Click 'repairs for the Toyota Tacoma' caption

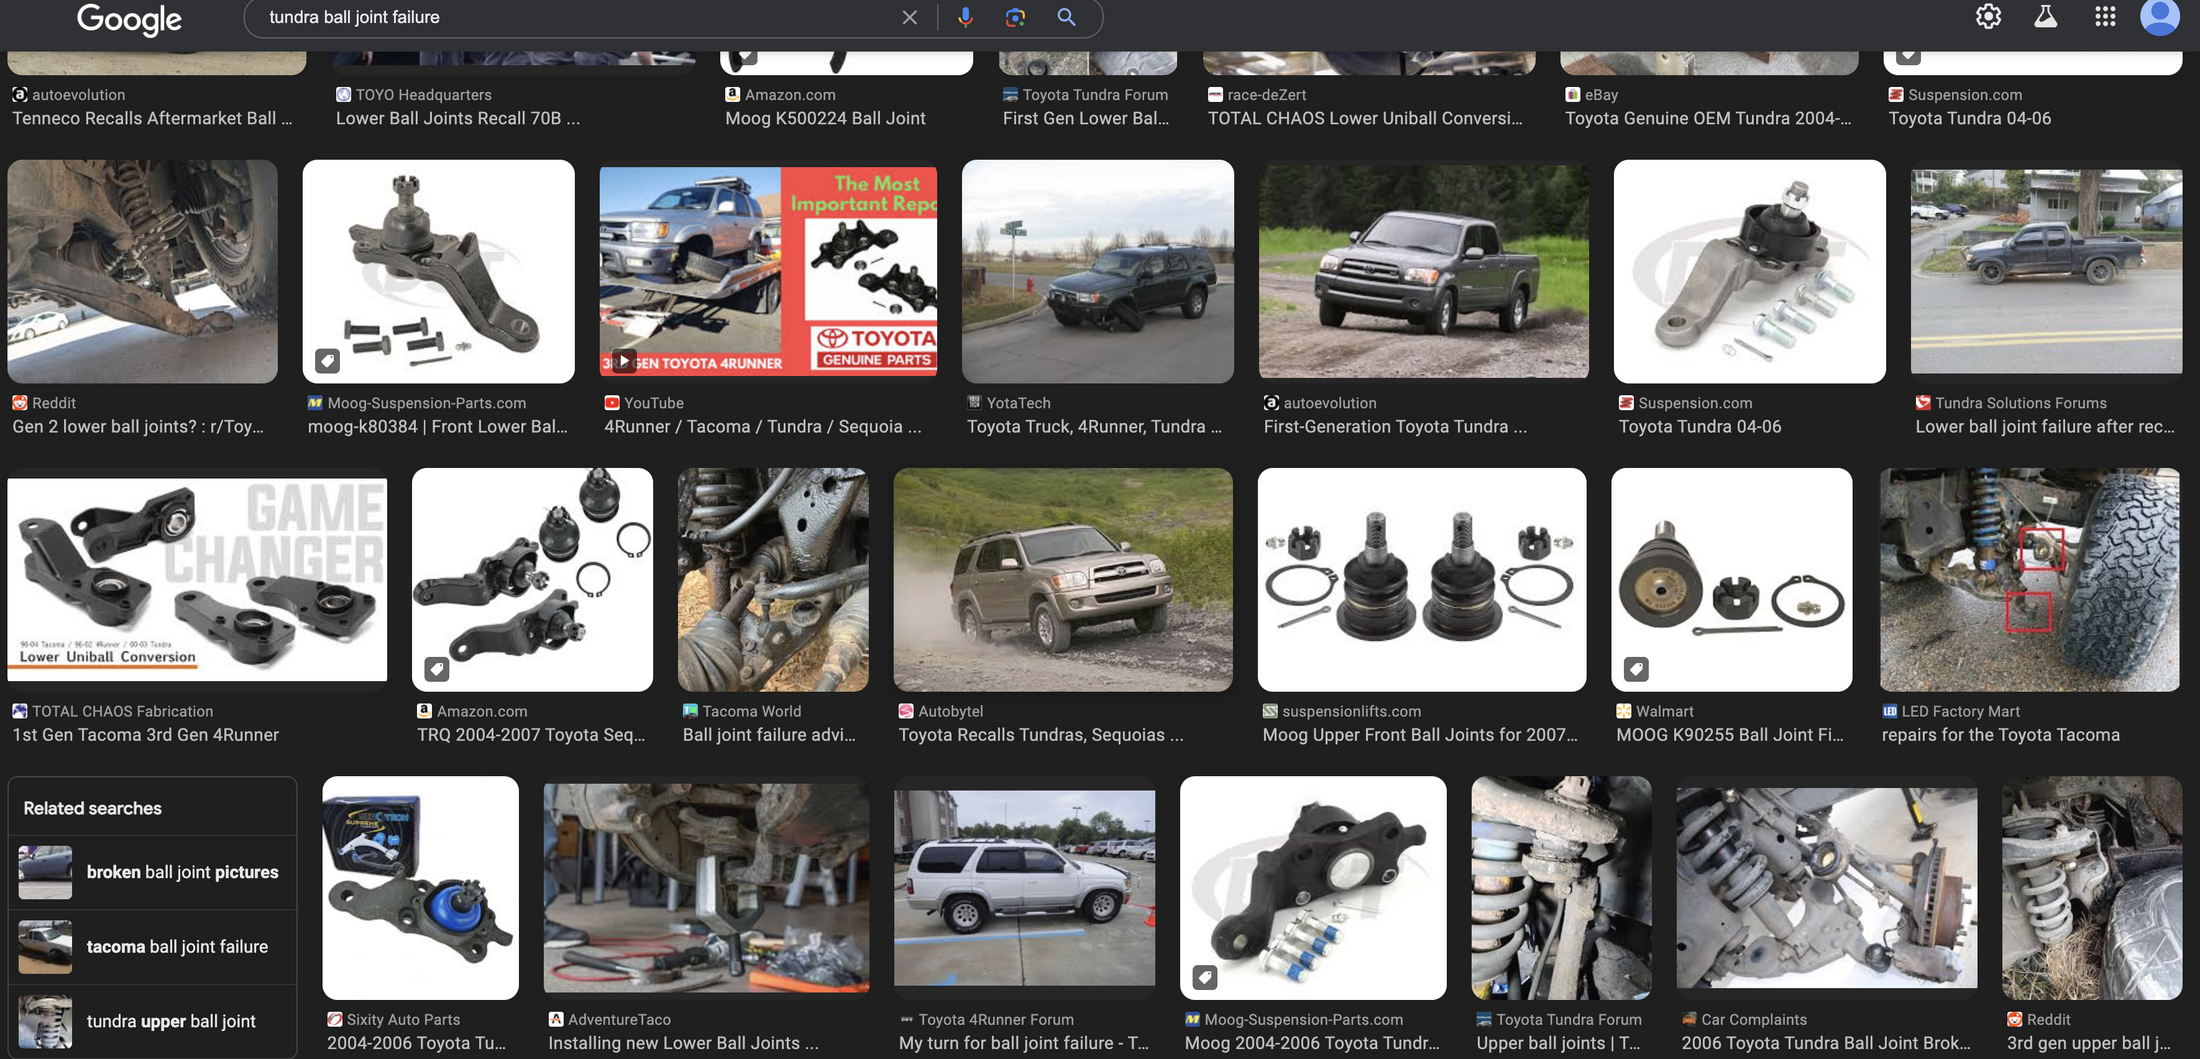click(2001, 734)
